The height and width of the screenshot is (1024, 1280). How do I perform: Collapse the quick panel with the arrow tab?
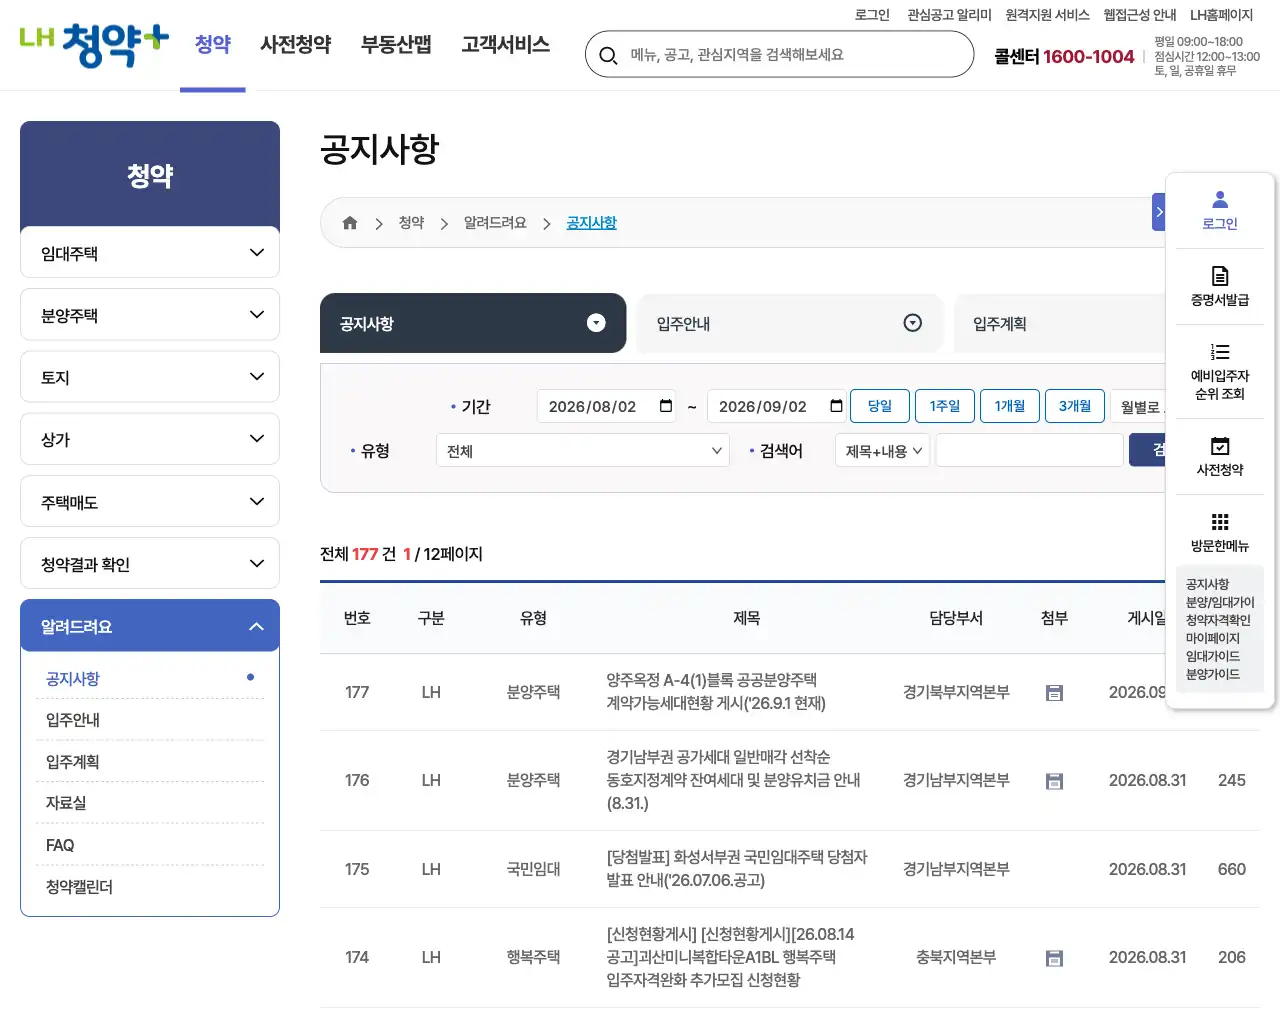click(x=1159, y=212)
